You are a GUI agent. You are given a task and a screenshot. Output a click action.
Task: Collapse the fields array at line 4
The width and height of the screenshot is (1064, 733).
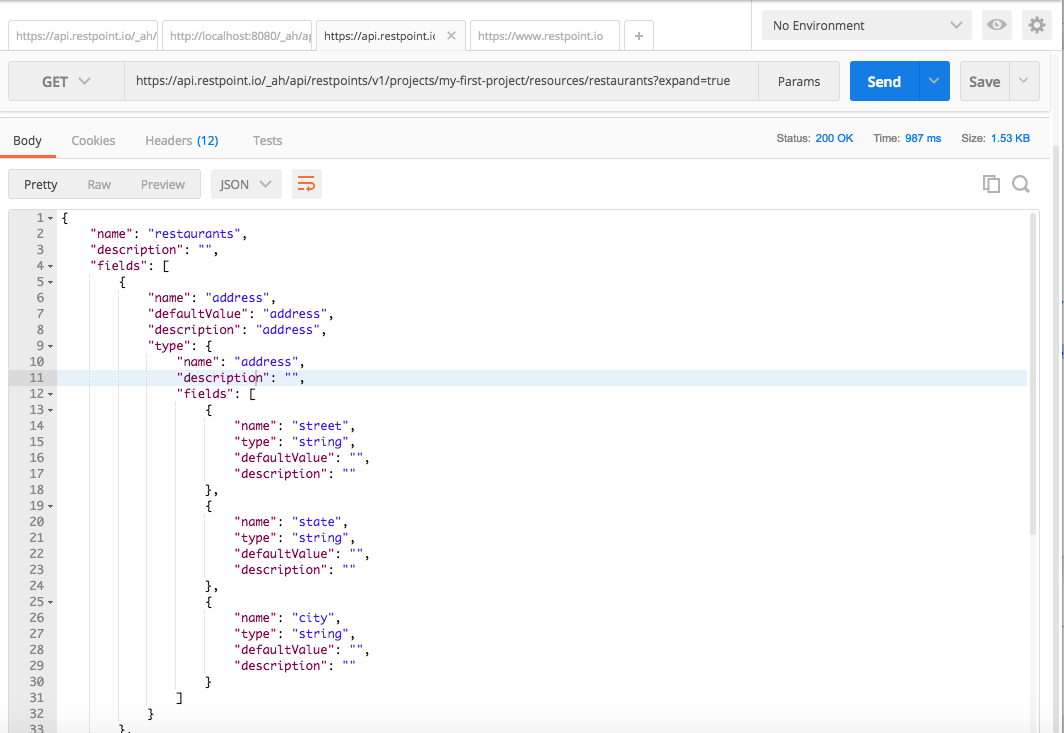50,267
